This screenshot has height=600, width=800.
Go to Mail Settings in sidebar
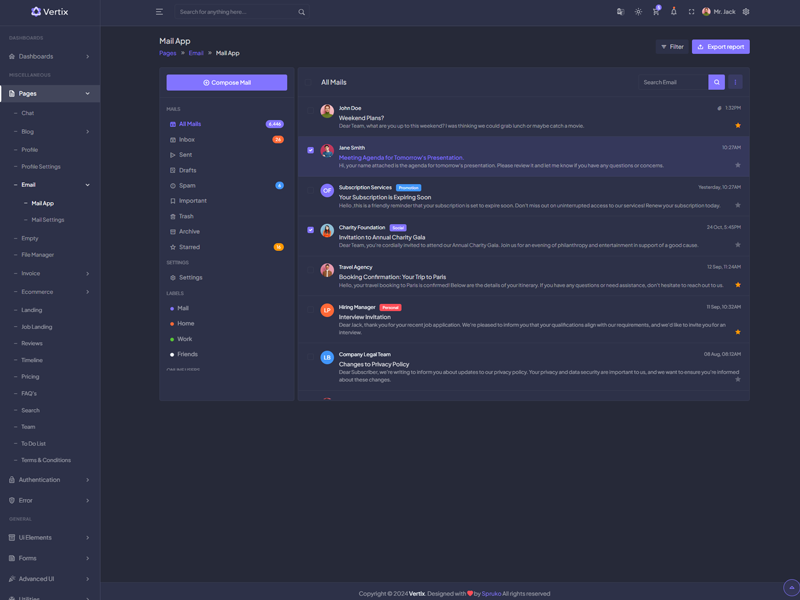pos(47,220)
